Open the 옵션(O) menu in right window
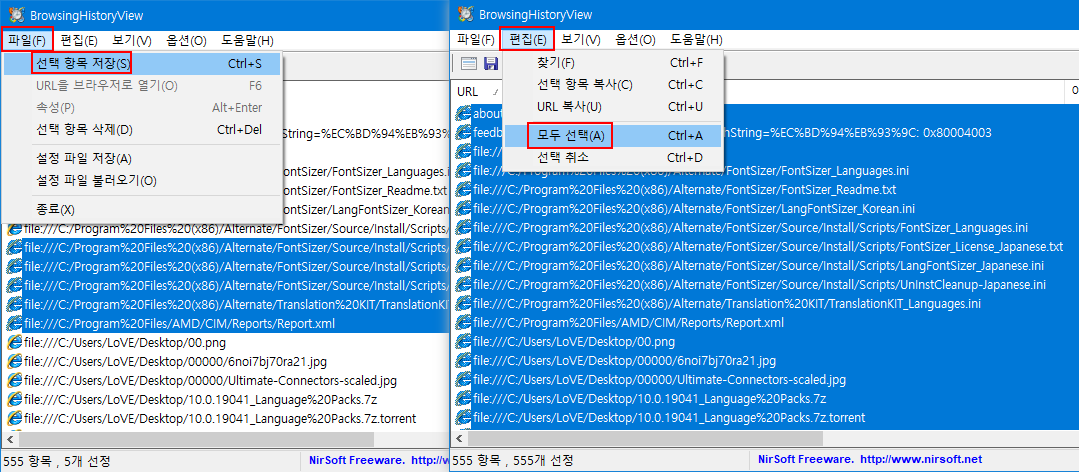 click(635, 40)
